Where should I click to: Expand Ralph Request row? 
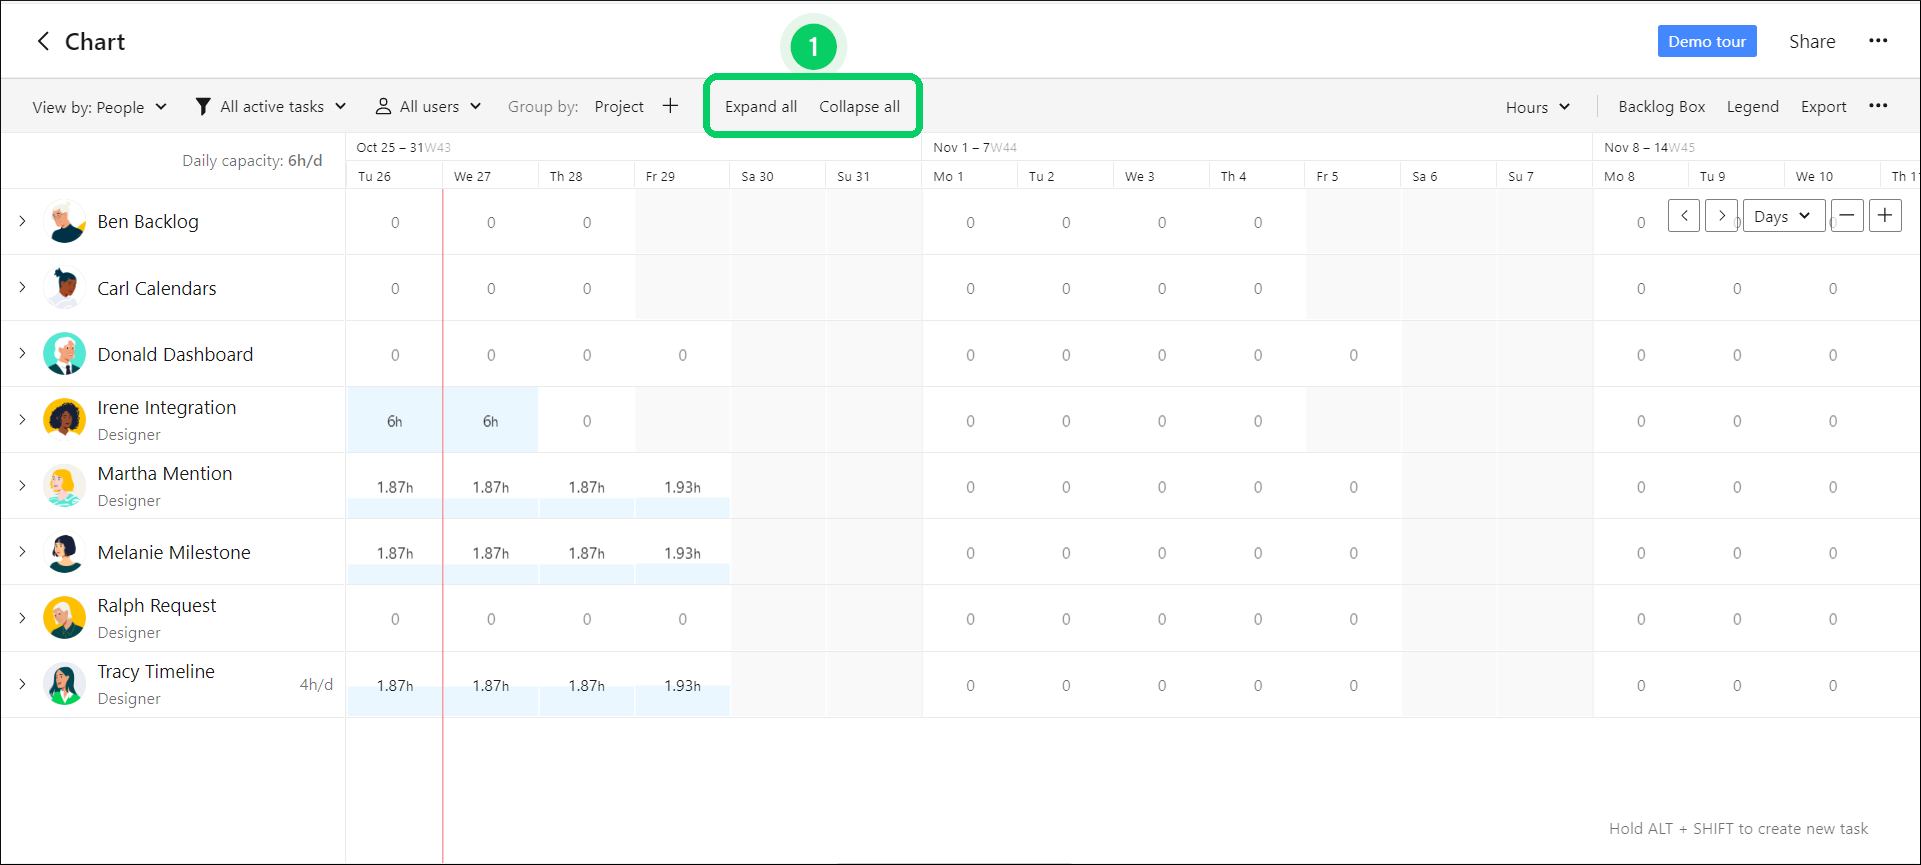pyautogui.click(x=22, y=617)
